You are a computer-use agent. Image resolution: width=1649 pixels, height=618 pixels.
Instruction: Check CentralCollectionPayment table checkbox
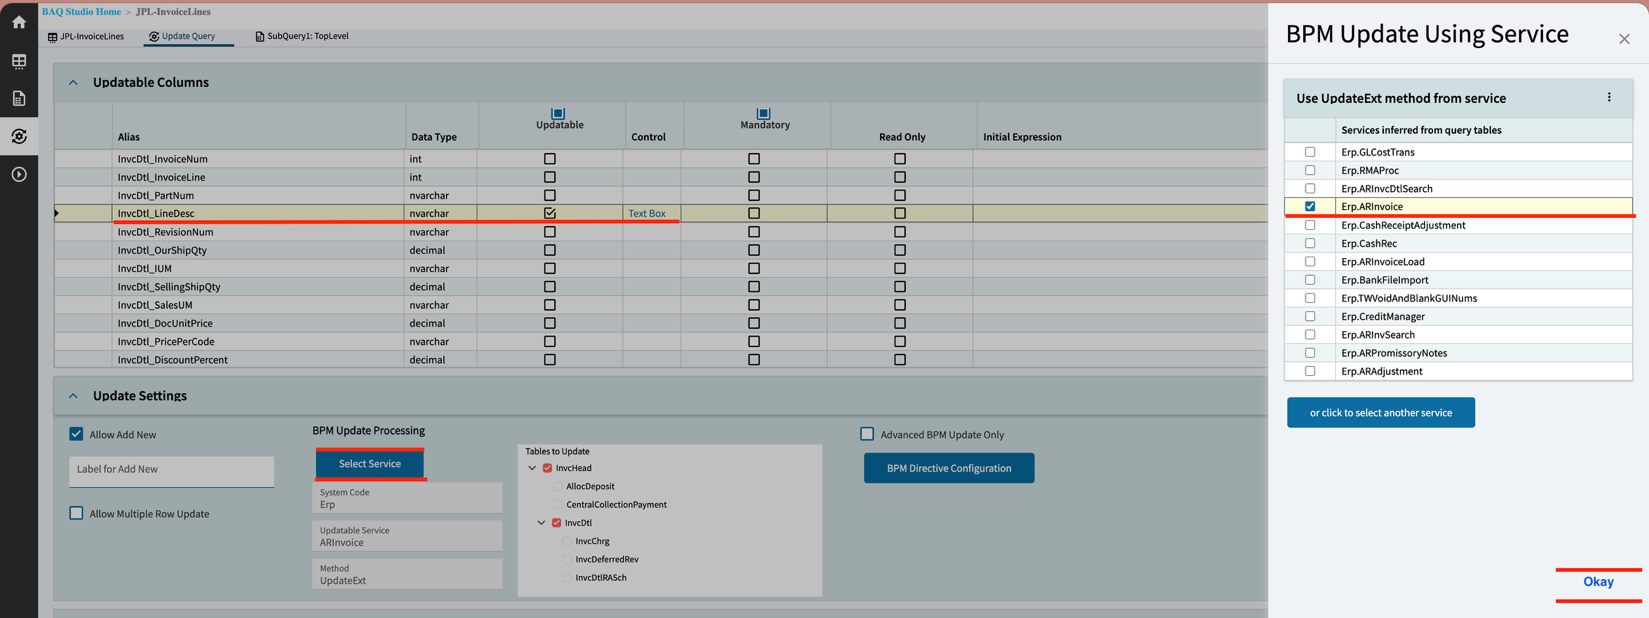558,505
